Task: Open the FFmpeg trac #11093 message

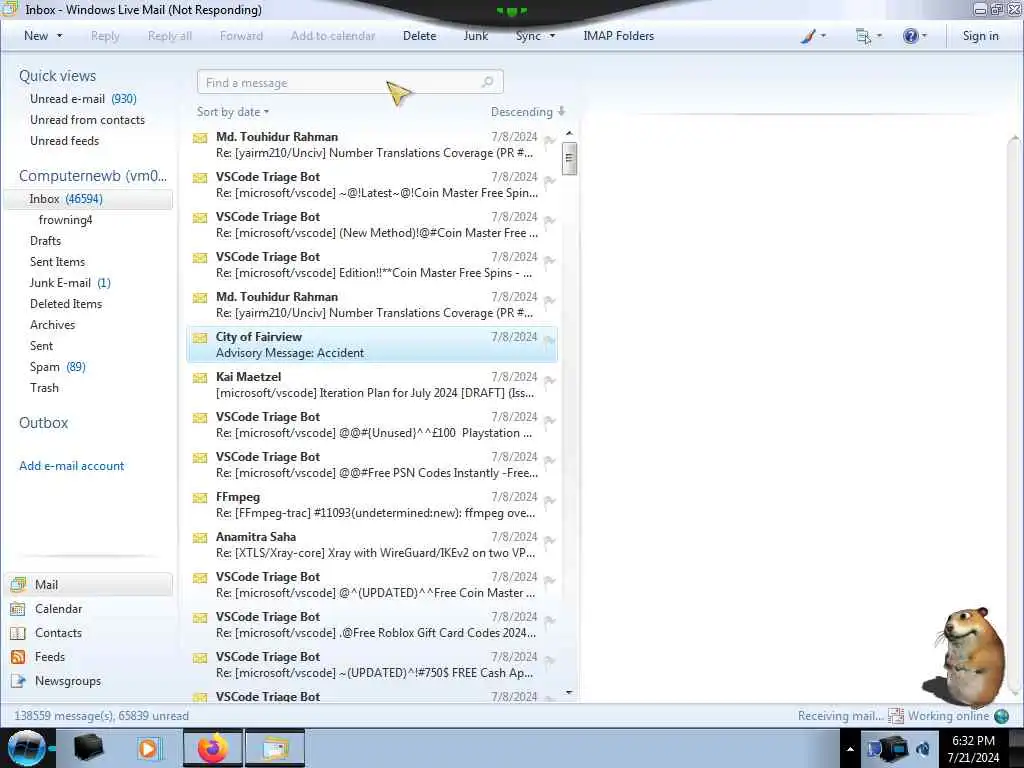Action: pos(372,504)
